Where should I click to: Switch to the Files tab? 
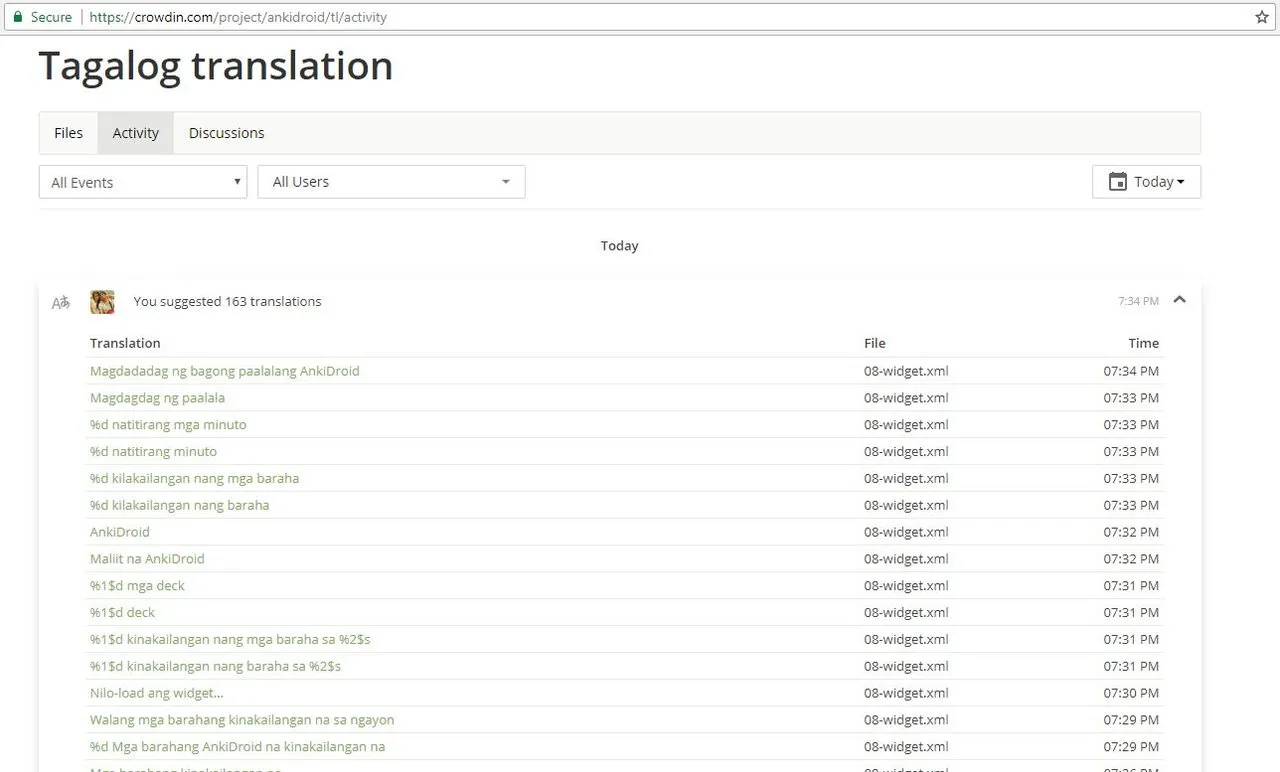(x=69, y=133)
